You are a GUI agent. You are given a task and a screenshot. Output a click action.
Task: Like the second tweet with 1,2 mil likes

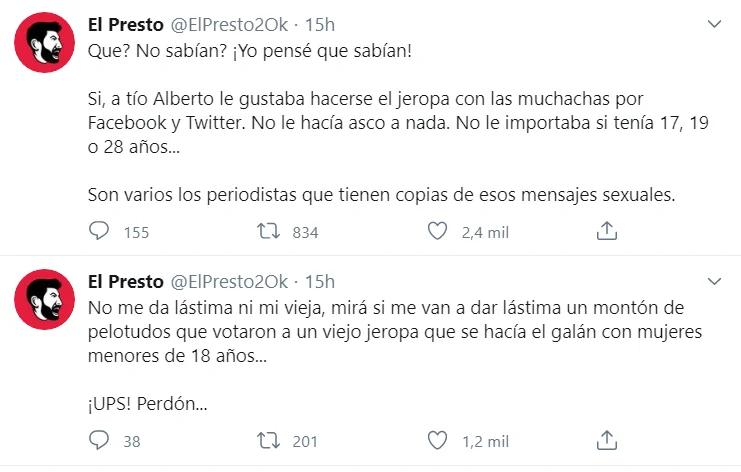coord(437,440)
